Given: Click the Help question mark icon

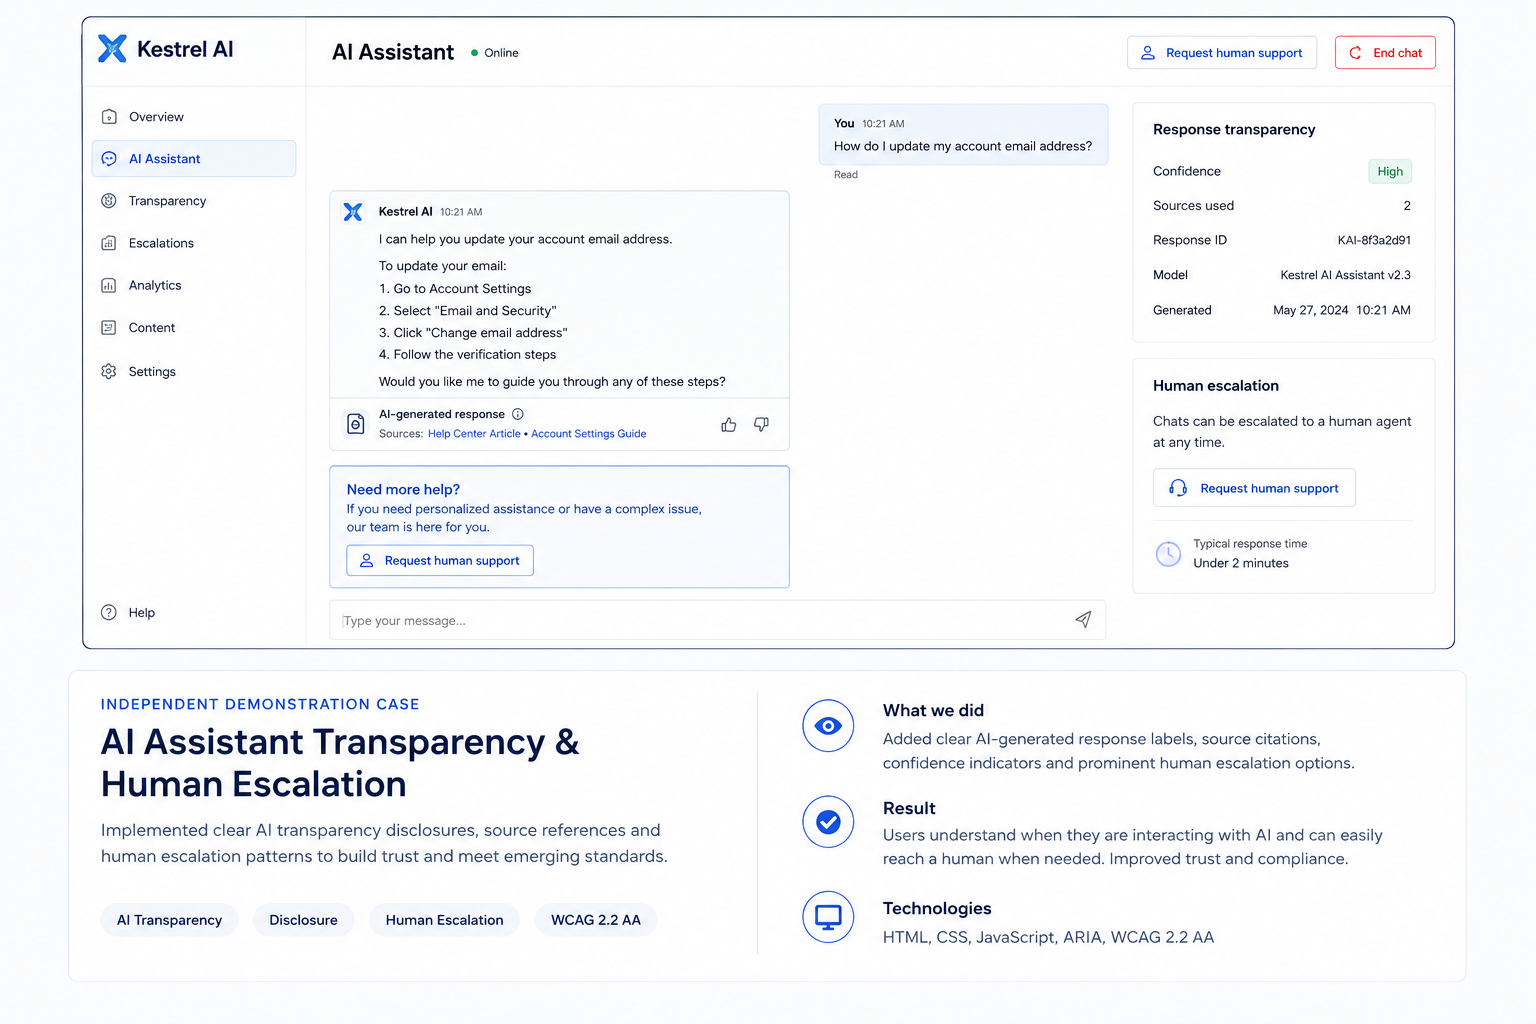Looking at the screenshot, I should [109, 612].
